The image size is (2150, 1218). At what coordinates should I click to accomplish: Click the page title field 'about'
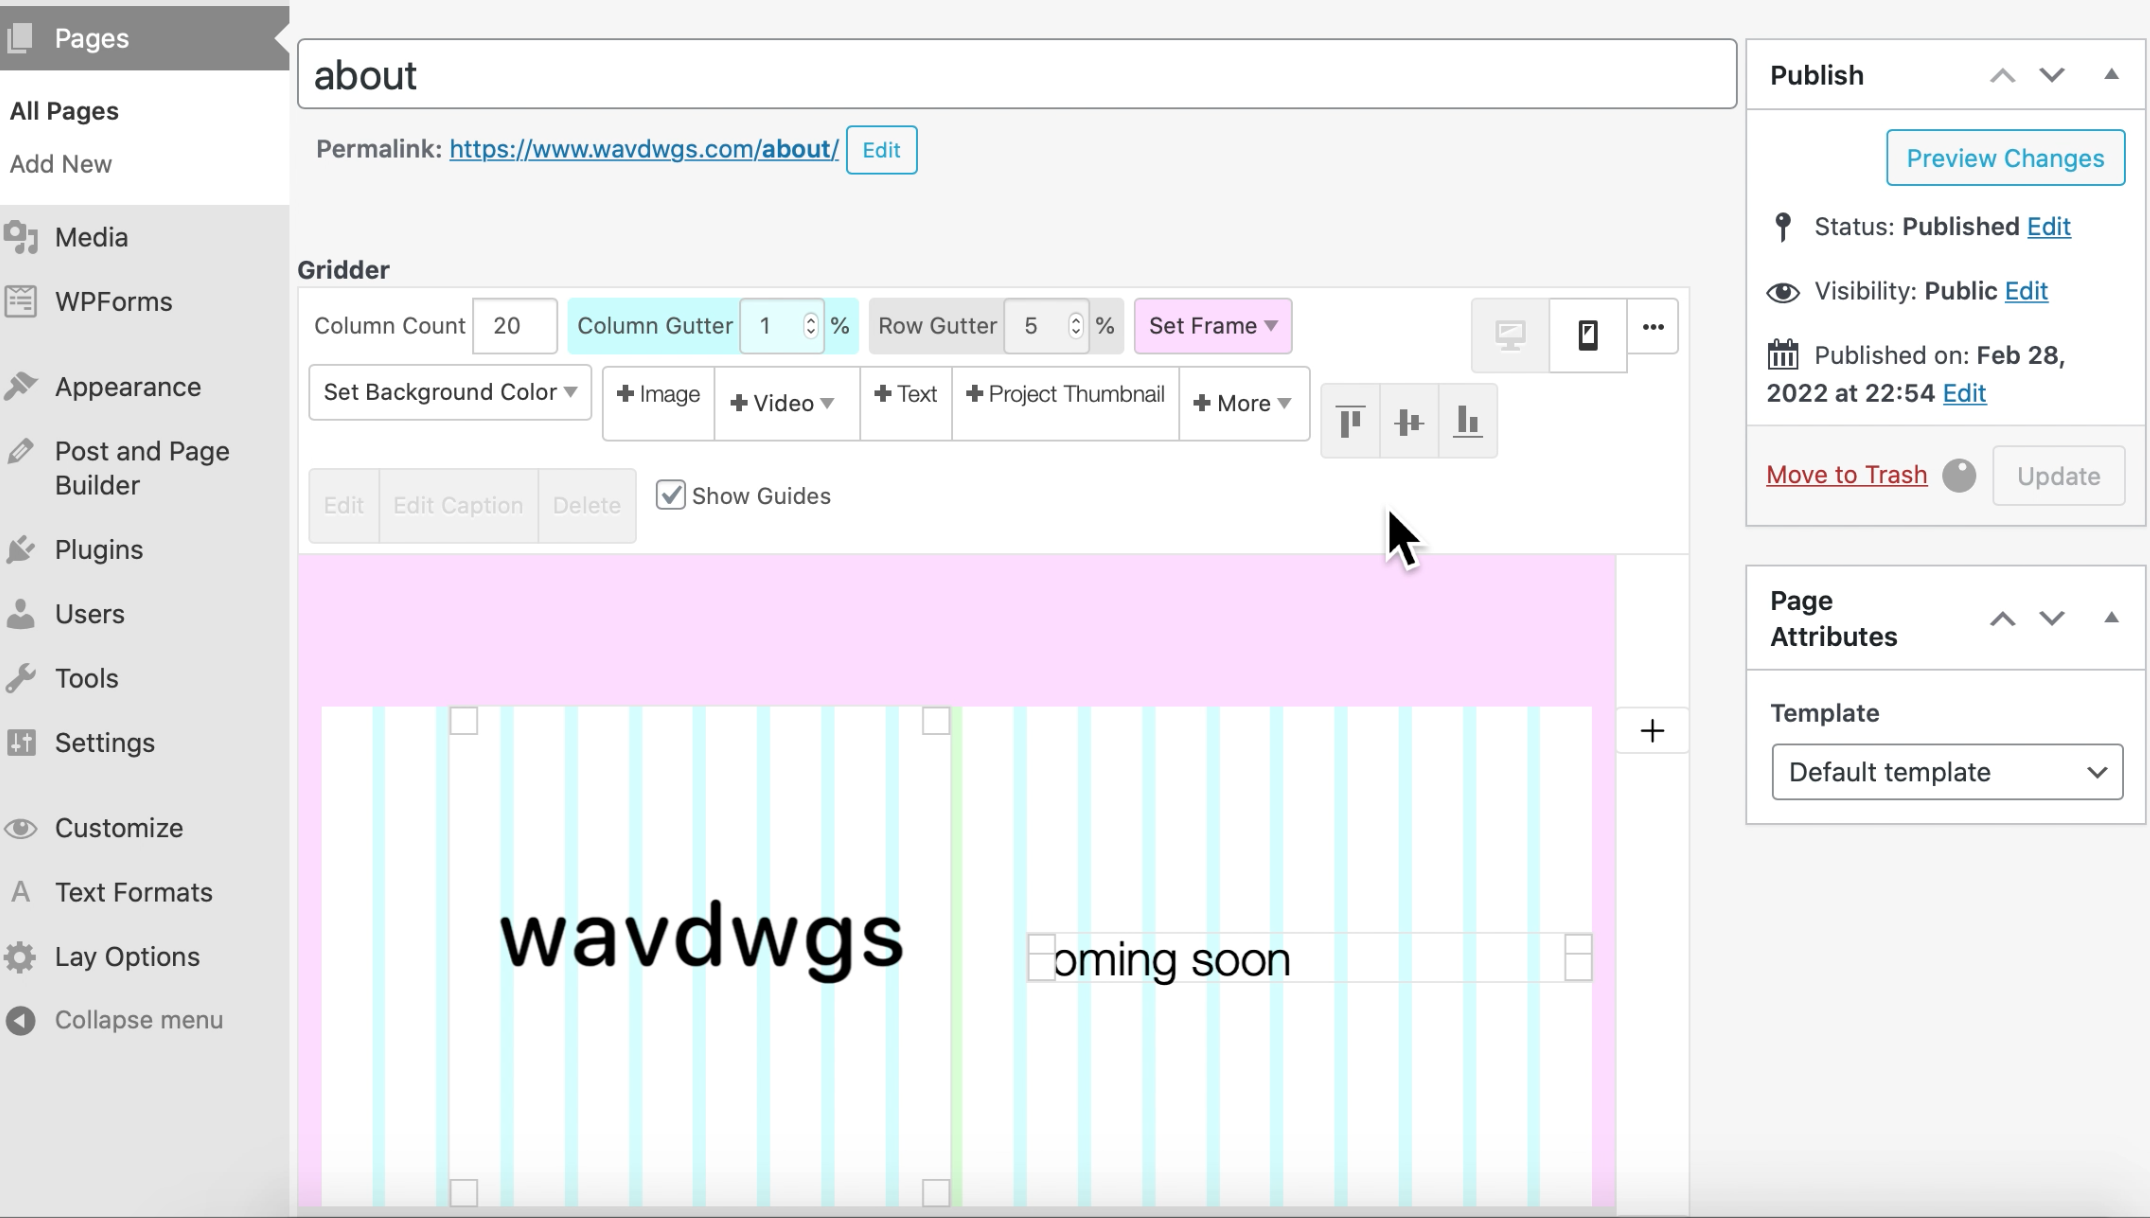coord(1015,75)
